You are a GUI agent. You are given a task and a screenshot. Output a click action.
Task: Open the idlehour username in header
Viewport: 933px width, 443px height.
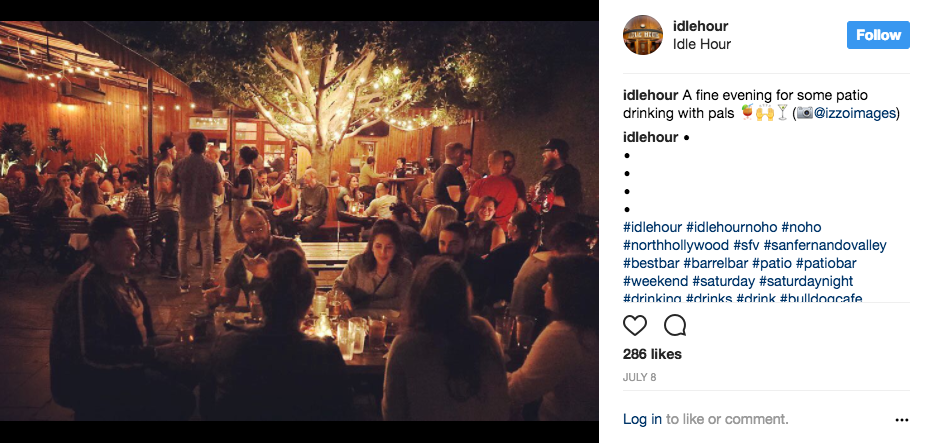700,26
